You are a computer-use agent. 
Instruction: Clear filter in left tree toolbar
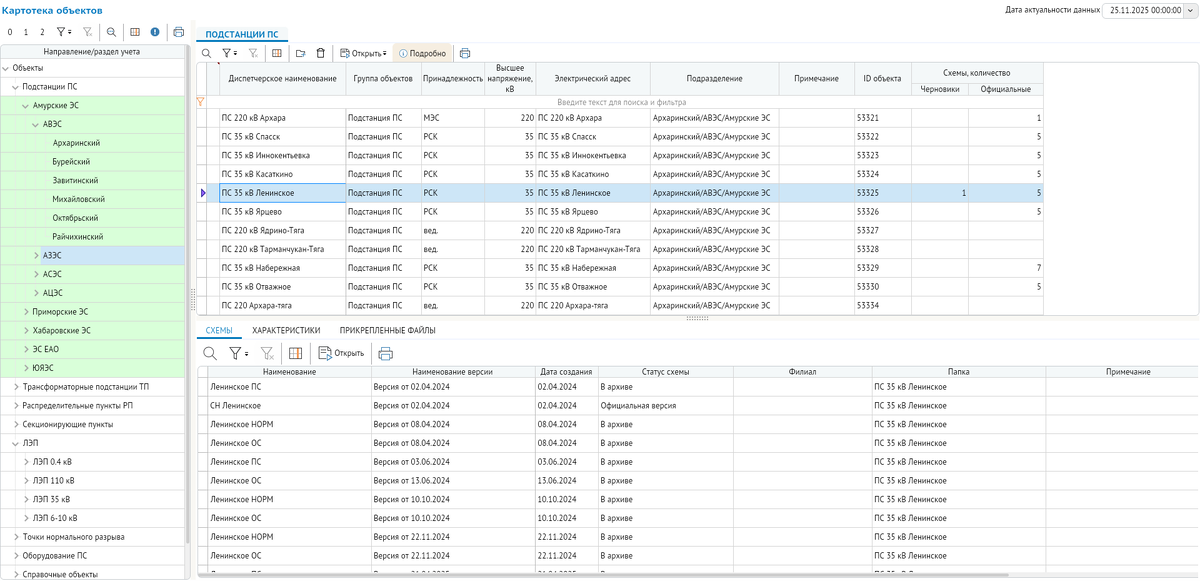[87, 32]
